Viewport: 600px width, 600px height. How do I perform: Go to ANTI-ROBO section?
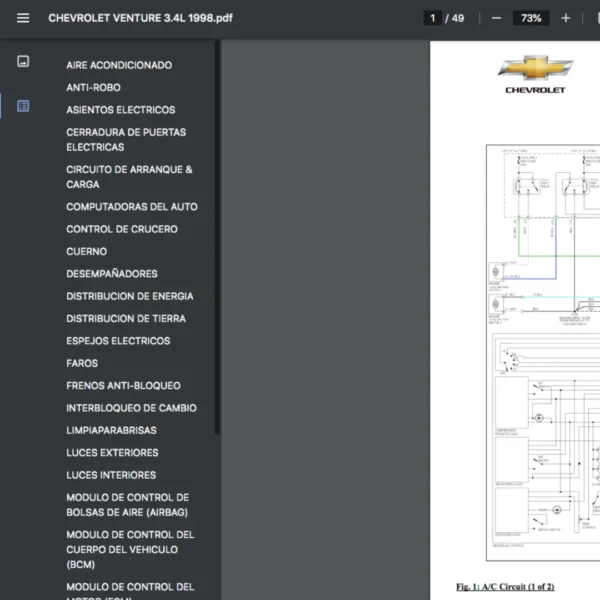click(x=93, y=87)
